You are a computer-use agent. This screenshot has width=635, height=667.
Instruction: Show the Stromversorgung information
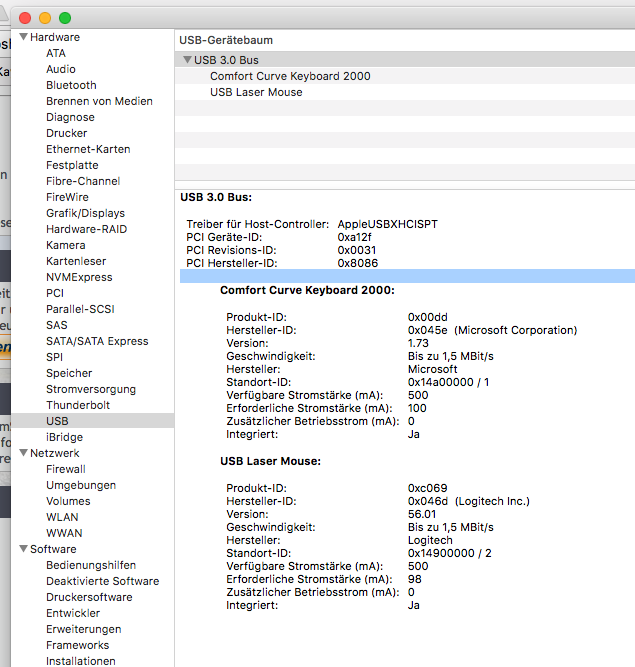point(90,389)
